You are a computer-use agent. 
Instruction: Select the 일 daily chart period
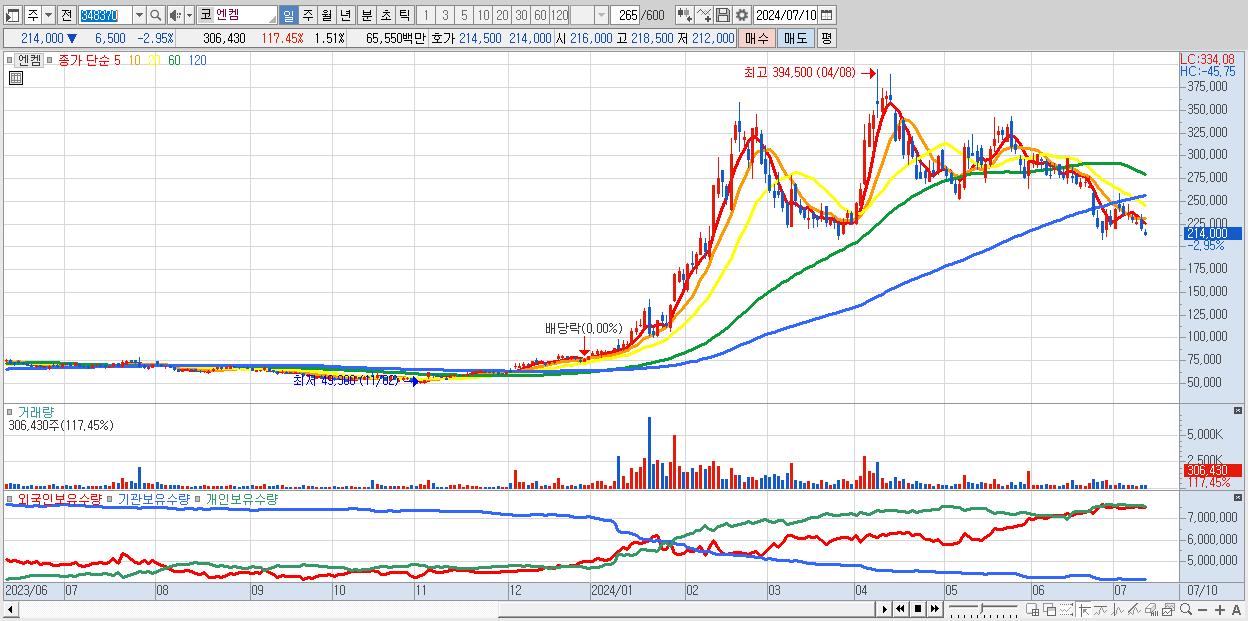pyautogui.click(x=288, y=15)
